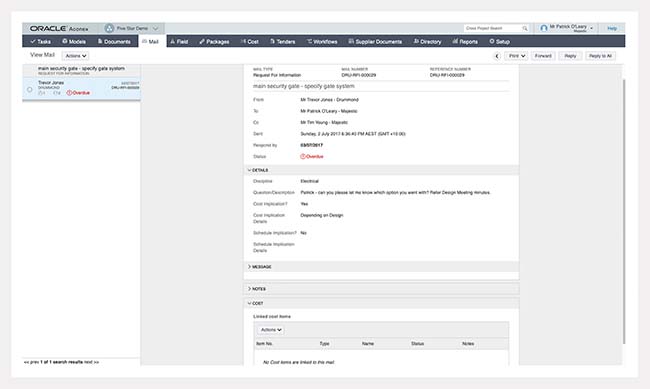
Task: Click the vertical scrollbar on the right
Action: tap(624, 212)
